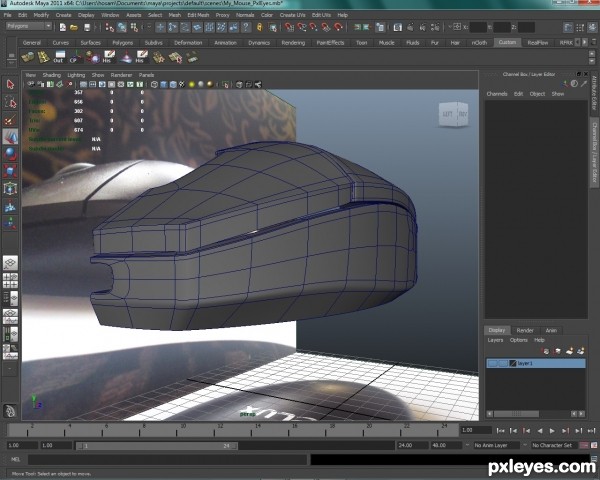Activate the Move tool in toolbox
Screen dimensions: 600x480
coord(10,136)
